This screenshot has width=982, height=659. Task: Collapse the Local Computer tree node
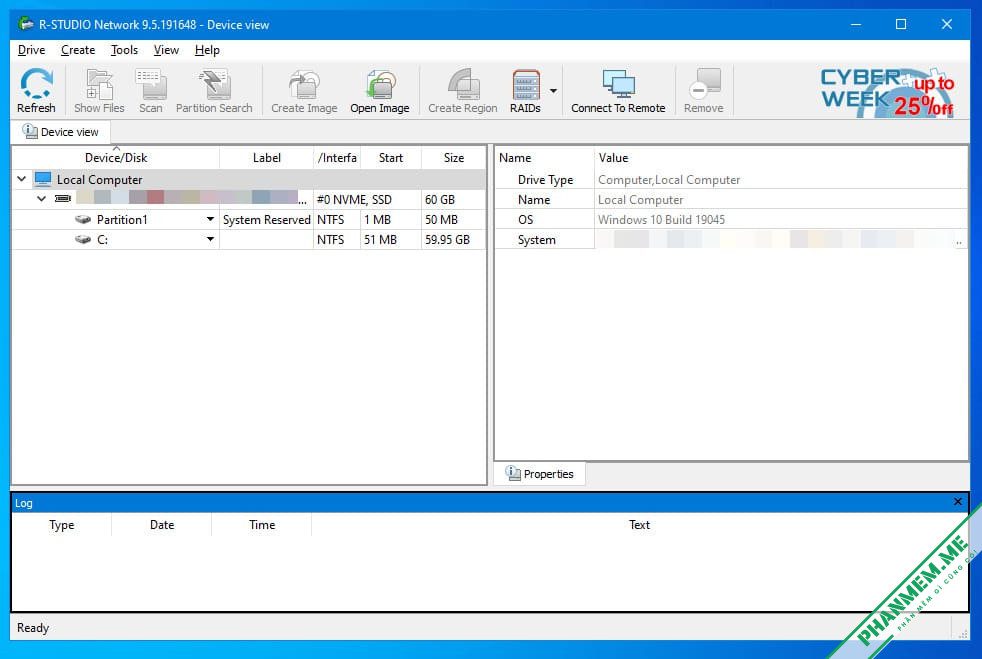pos(21,179)
